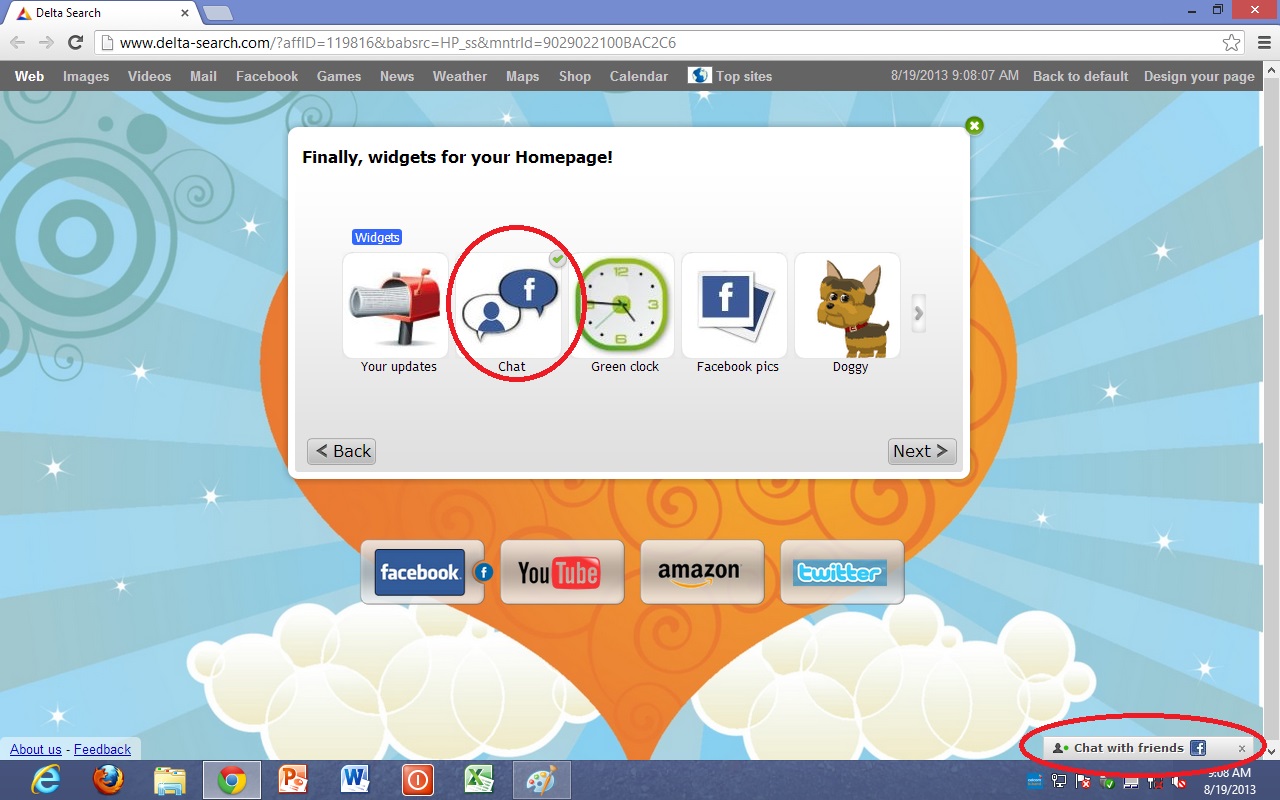Click Back to default link
The width and height of the screenshot is (1280, 800).
[x=1080, y=76]
